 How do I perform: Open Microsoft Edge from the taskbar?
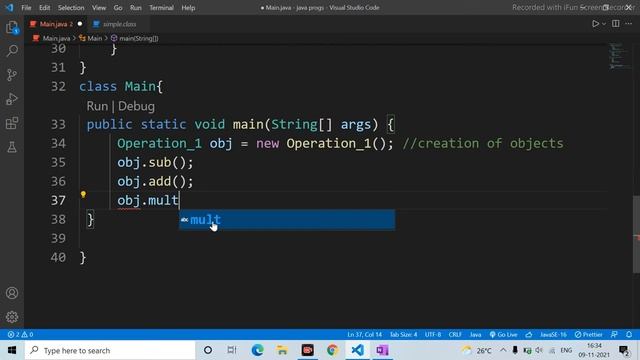coord(258,350)
